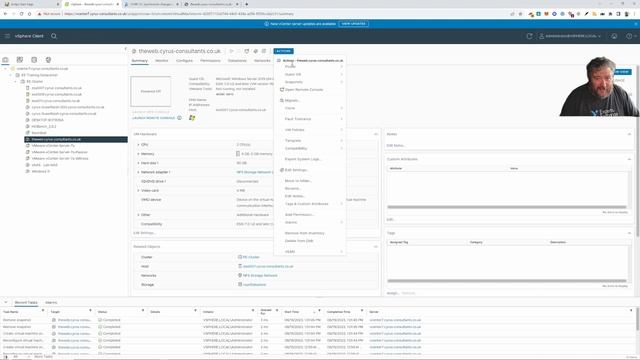Switch to Networking inventory view
640x360 pixels.
(48, 60)
